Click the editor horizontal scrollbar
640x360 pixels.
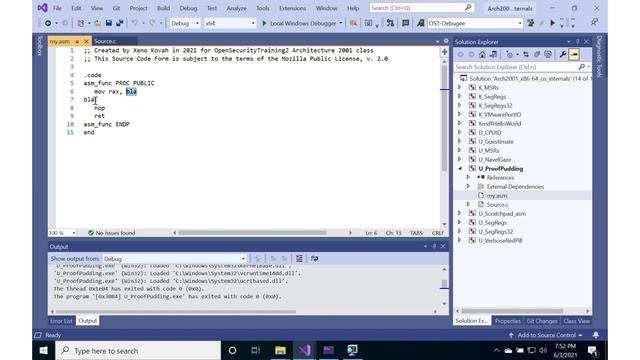[252, 233]
